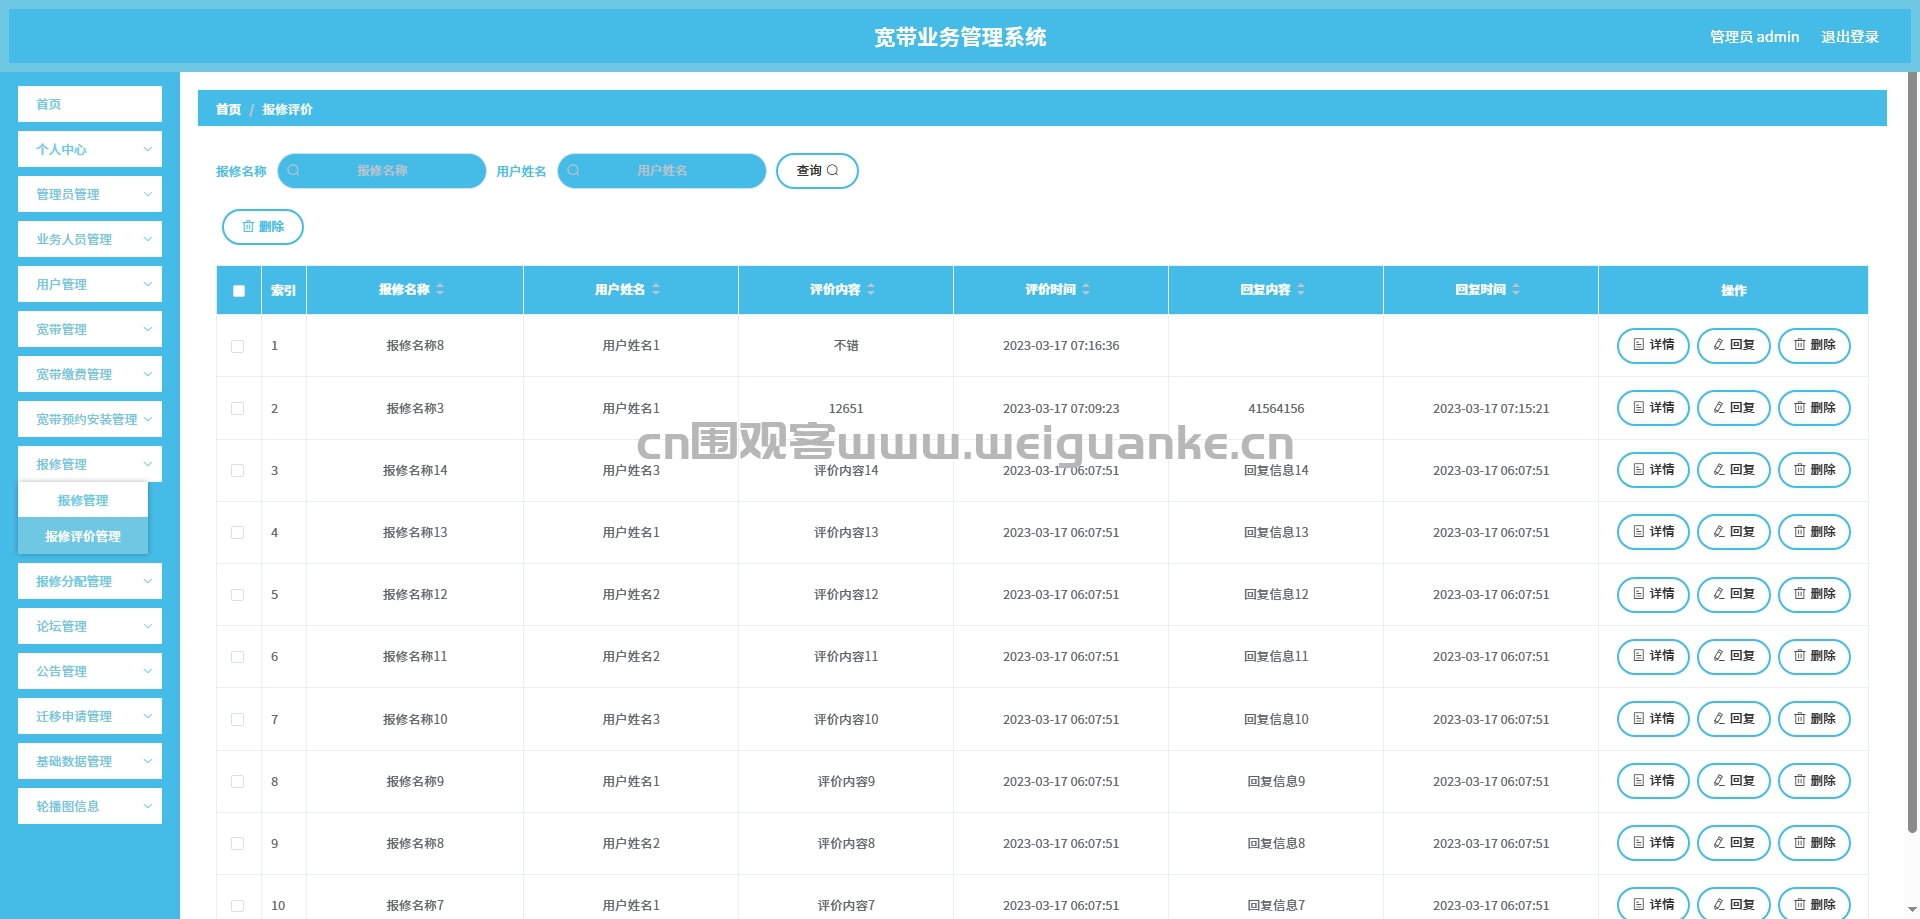Screen dimensions: 1920x919
Task: Click sort arrows on 评价时间 column
Action: coord(1086,289)
